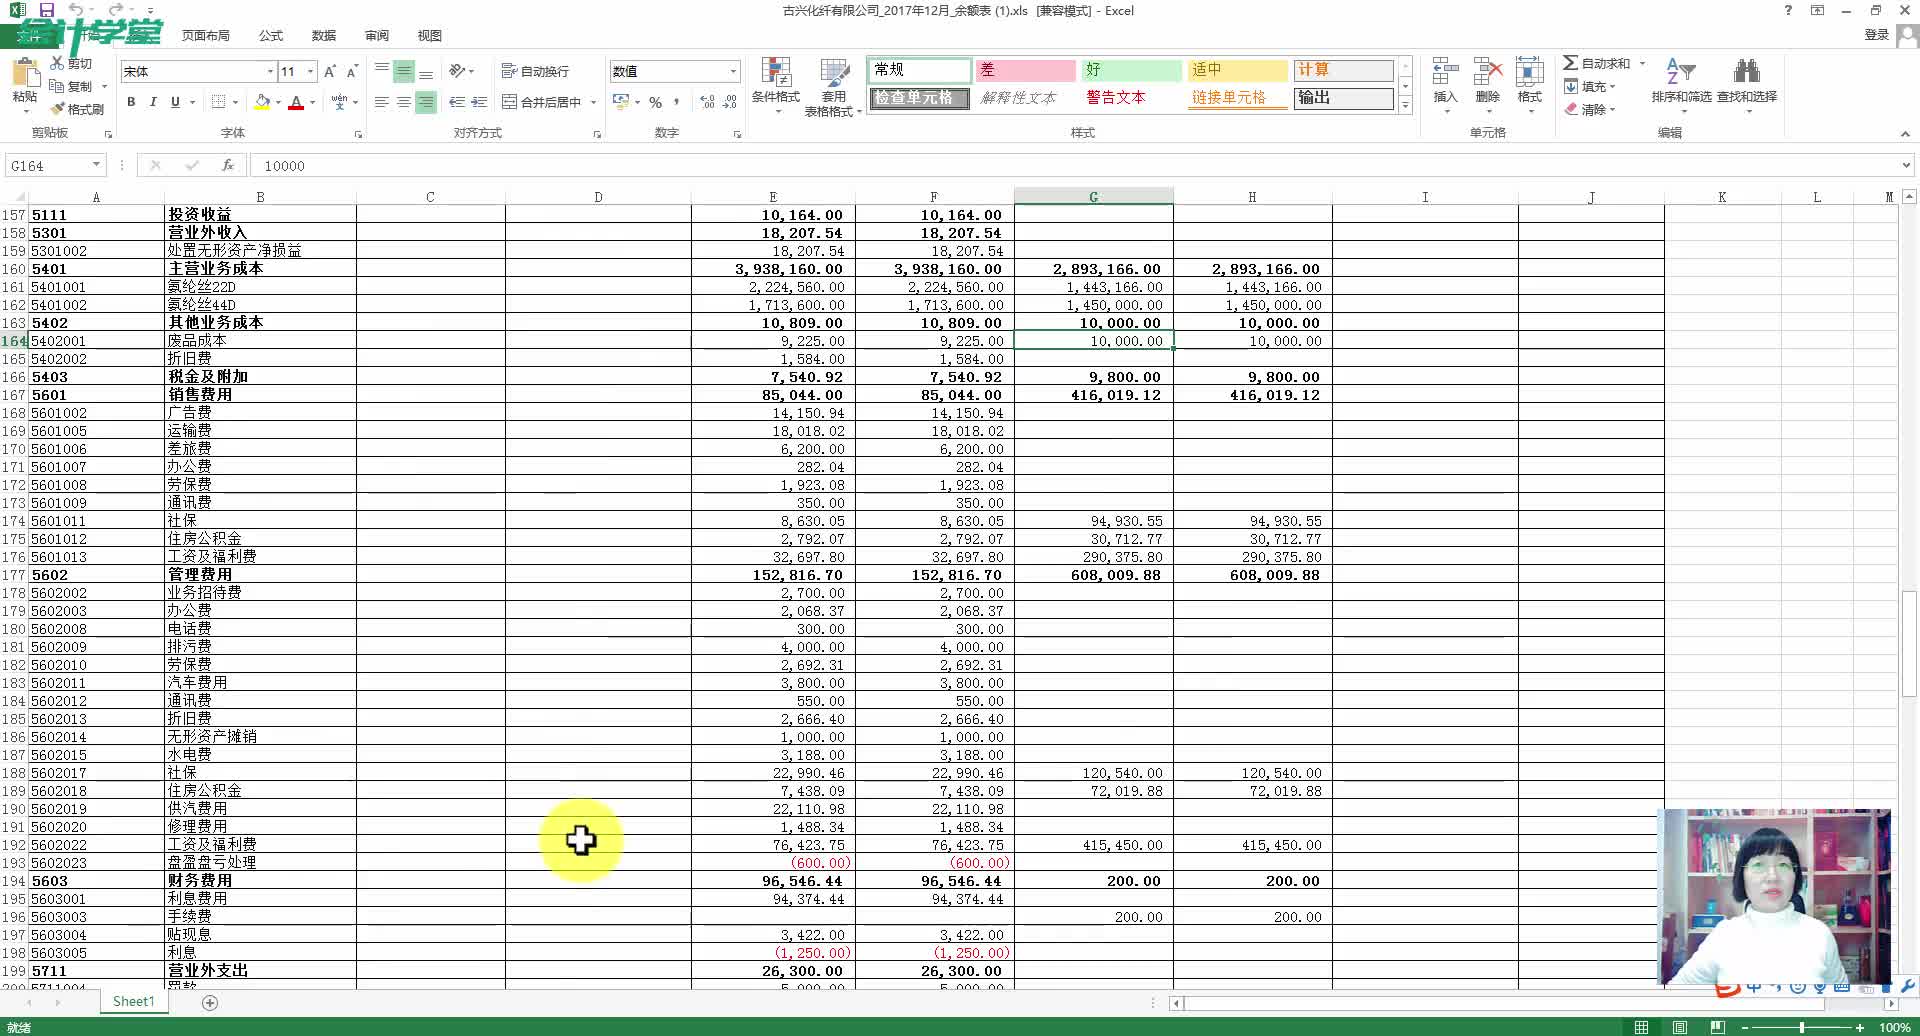Apply the 差 (Bad) cell style
Screen dimensions: 1920x1036
click(1024, 70)
